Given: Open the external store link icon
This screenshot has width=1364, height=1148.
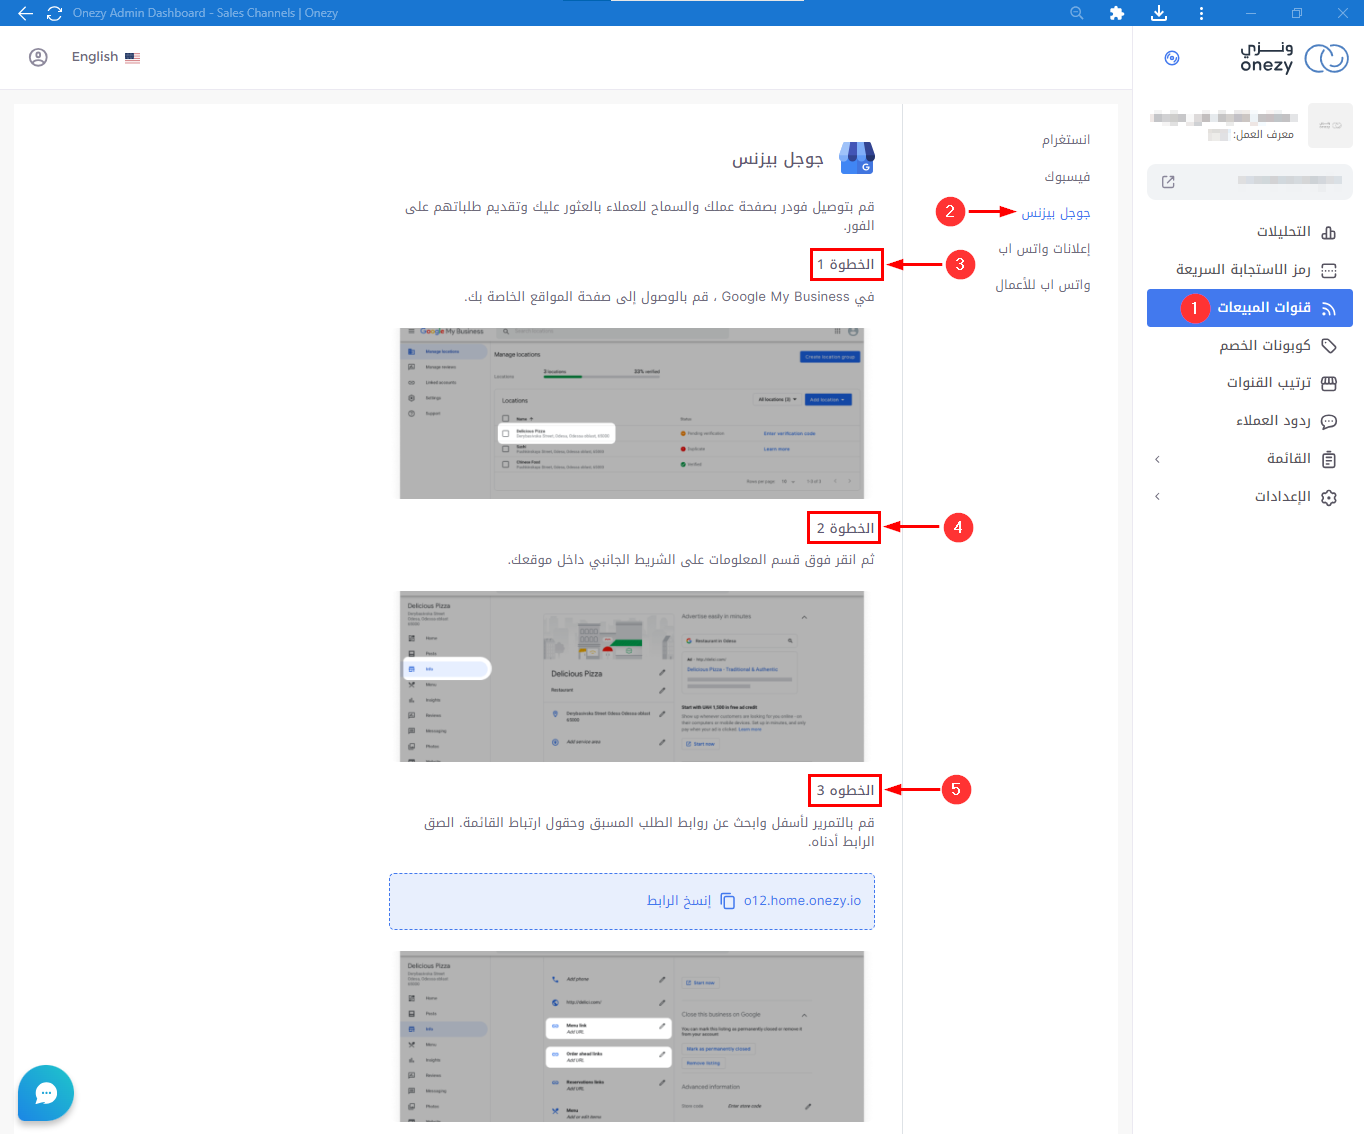Looking at the screenshot, I should click(x=1168, y=182).
